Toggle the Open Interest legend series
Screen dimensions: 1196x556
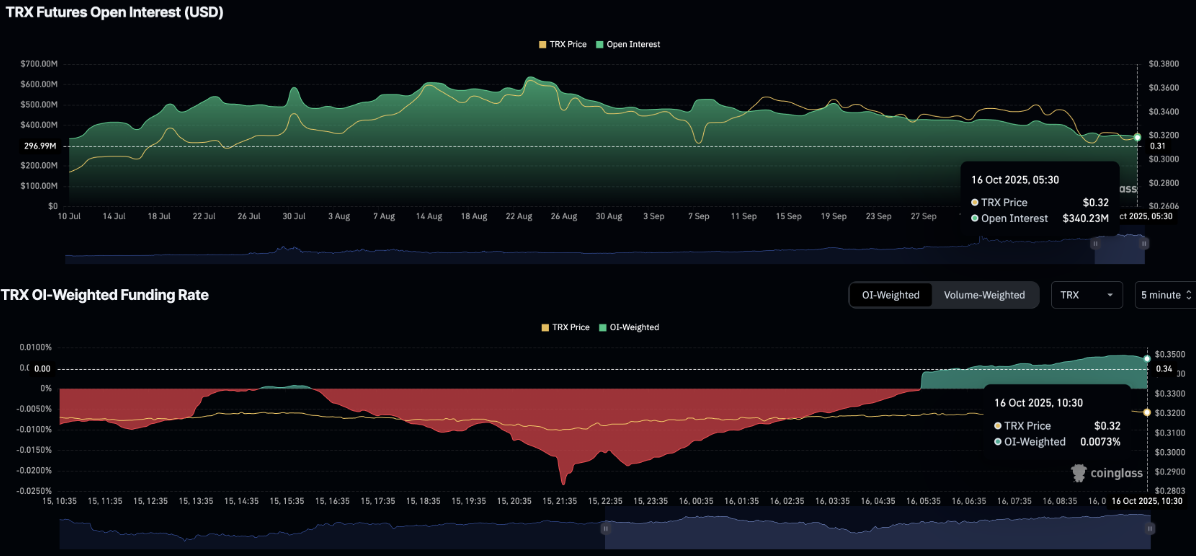coord(628,44)
